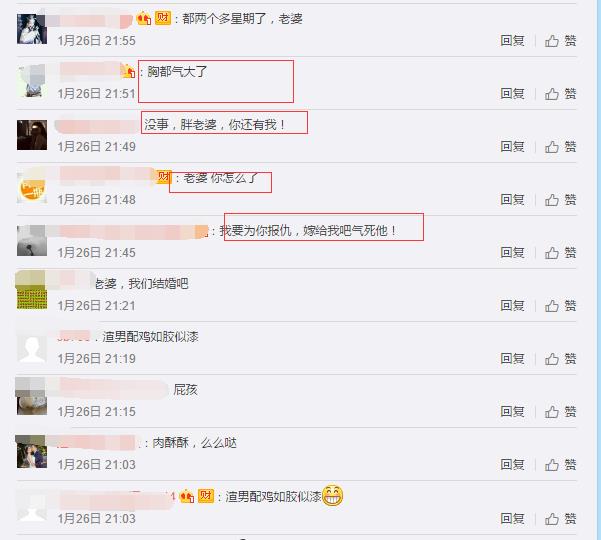The width and height of the screenshot is (601, 540).
Task: Click 回复 on the 21:19 comment
Action: 512,359
